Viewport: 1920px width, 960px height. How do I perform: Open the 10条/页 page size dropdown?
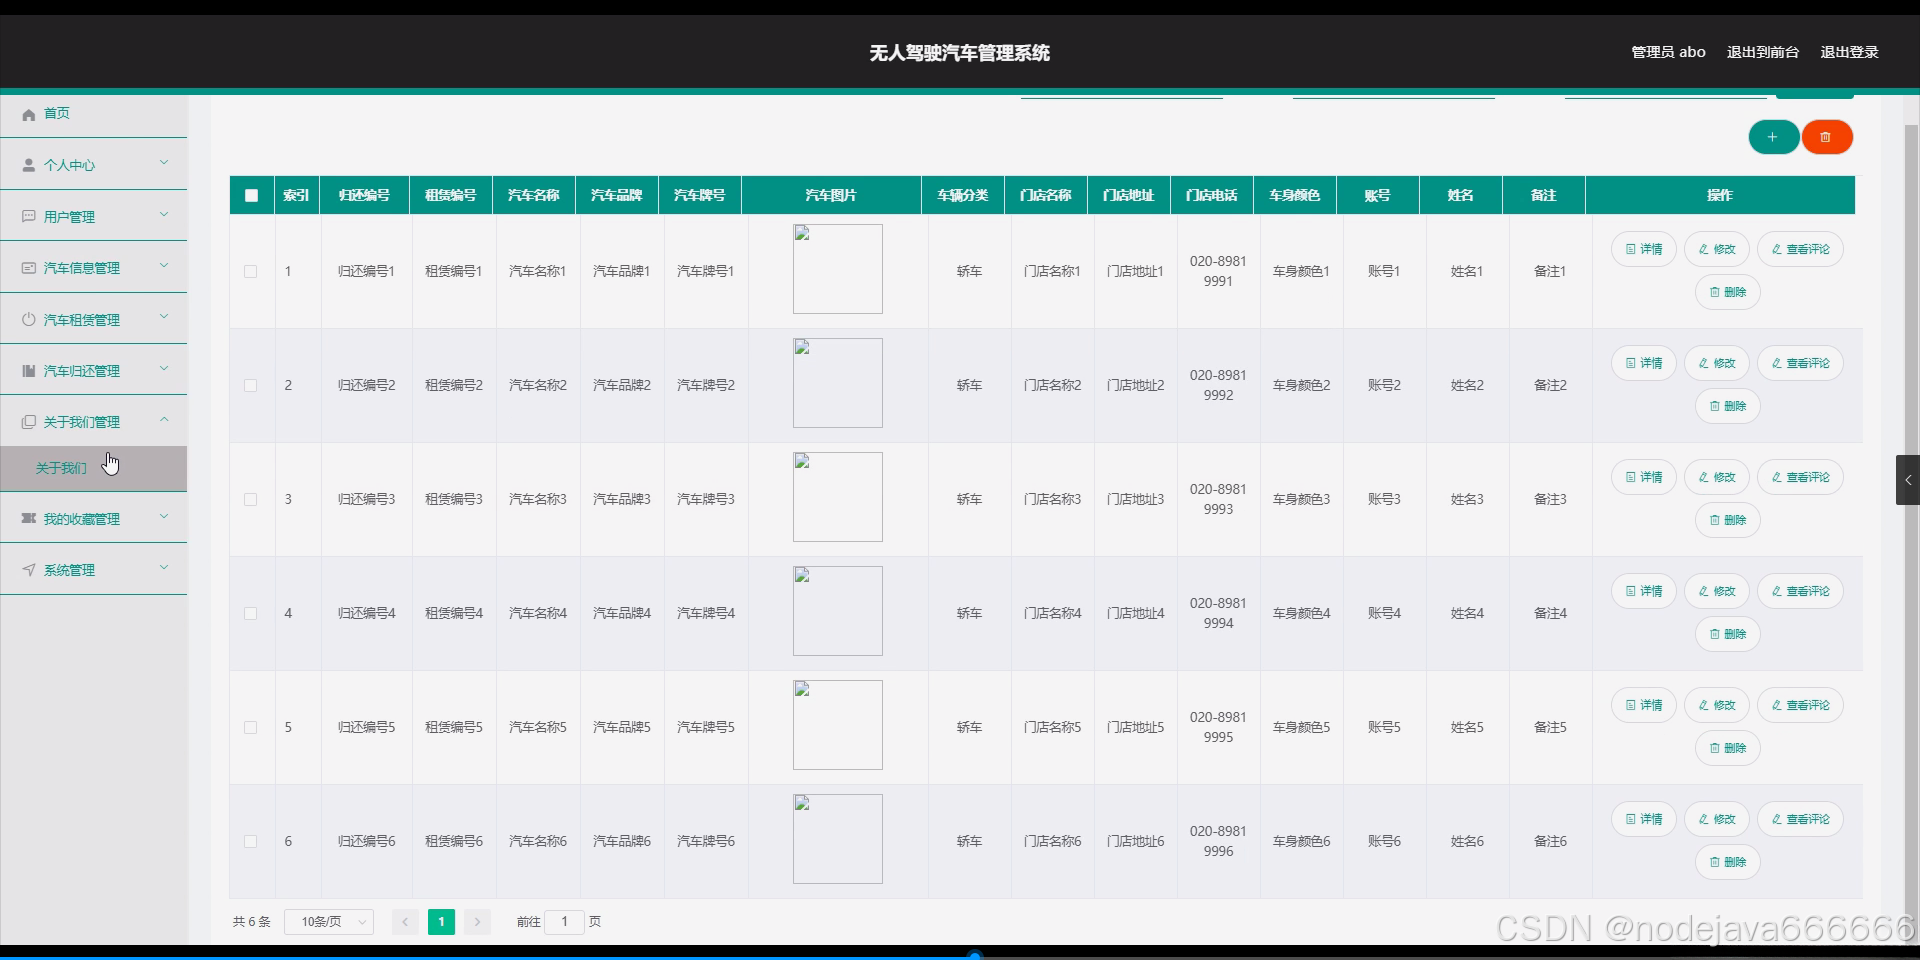pos(329,922)
